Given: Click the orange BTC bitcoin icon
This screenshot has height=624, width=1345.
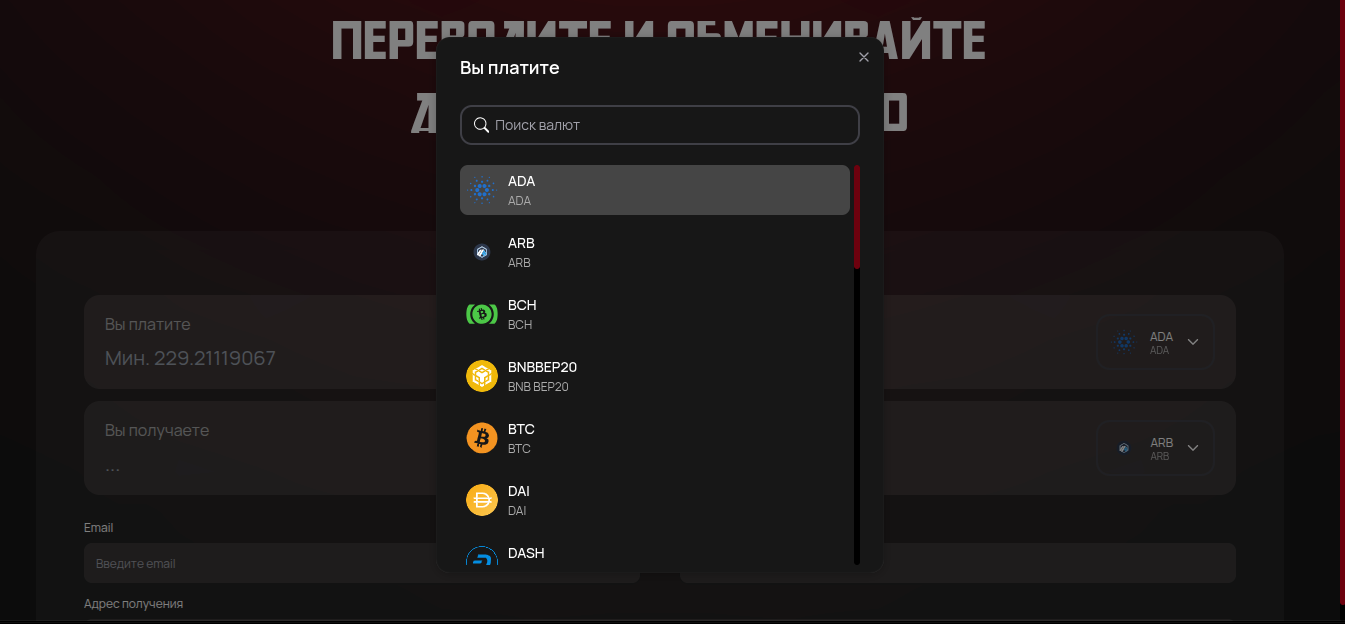Looking at the screenshot, I should click(x=482, y=438).
